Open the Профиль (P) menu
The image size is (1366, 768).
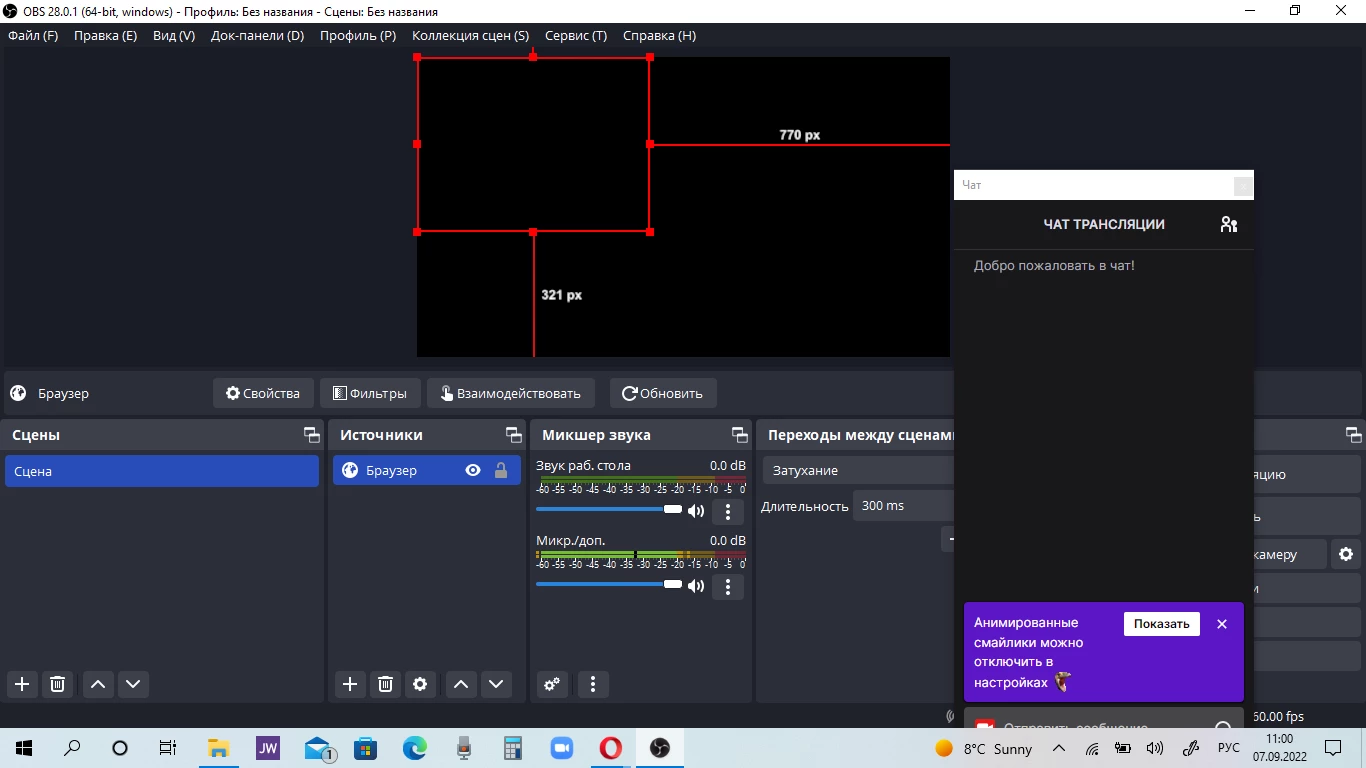coord(358,35)
